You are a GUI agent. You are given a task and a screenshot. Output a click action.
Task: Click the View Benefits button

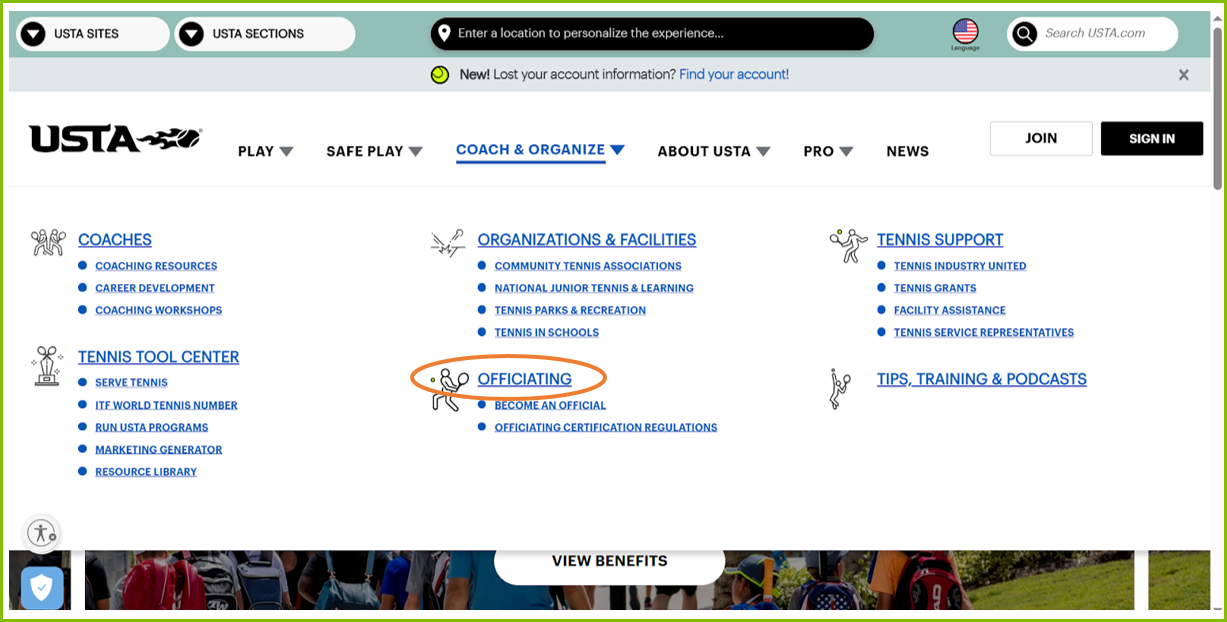pos(609,561)
